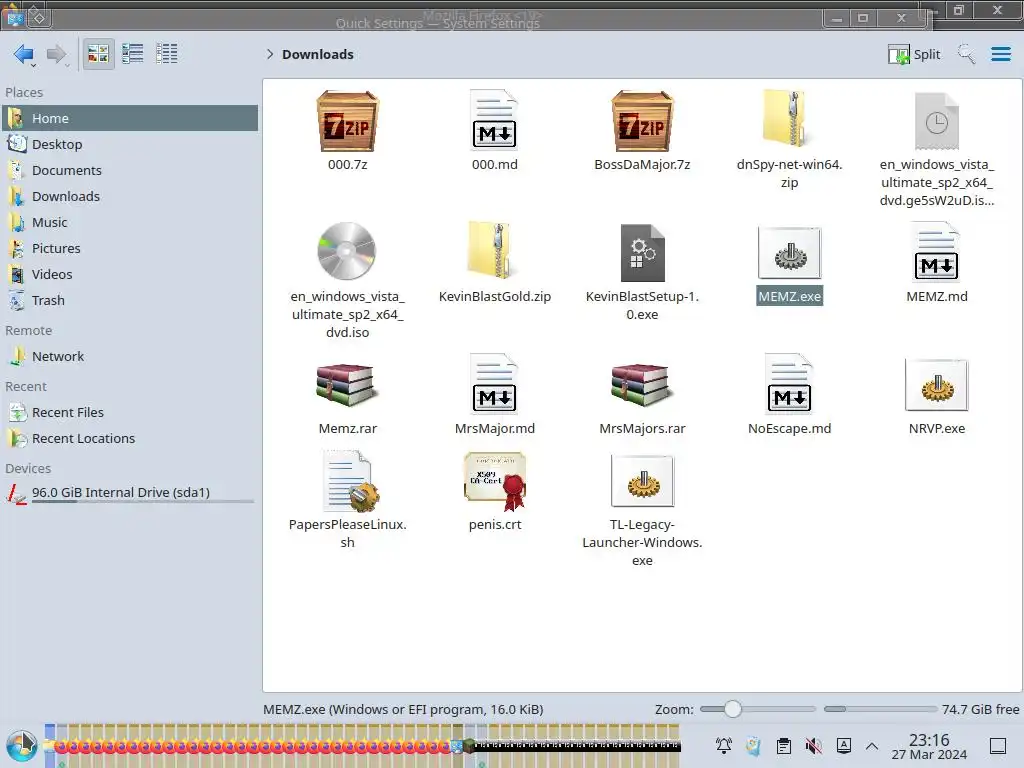Select the partial Vista download file icon
1024x768 pixels.
click(x=936, y=121)
